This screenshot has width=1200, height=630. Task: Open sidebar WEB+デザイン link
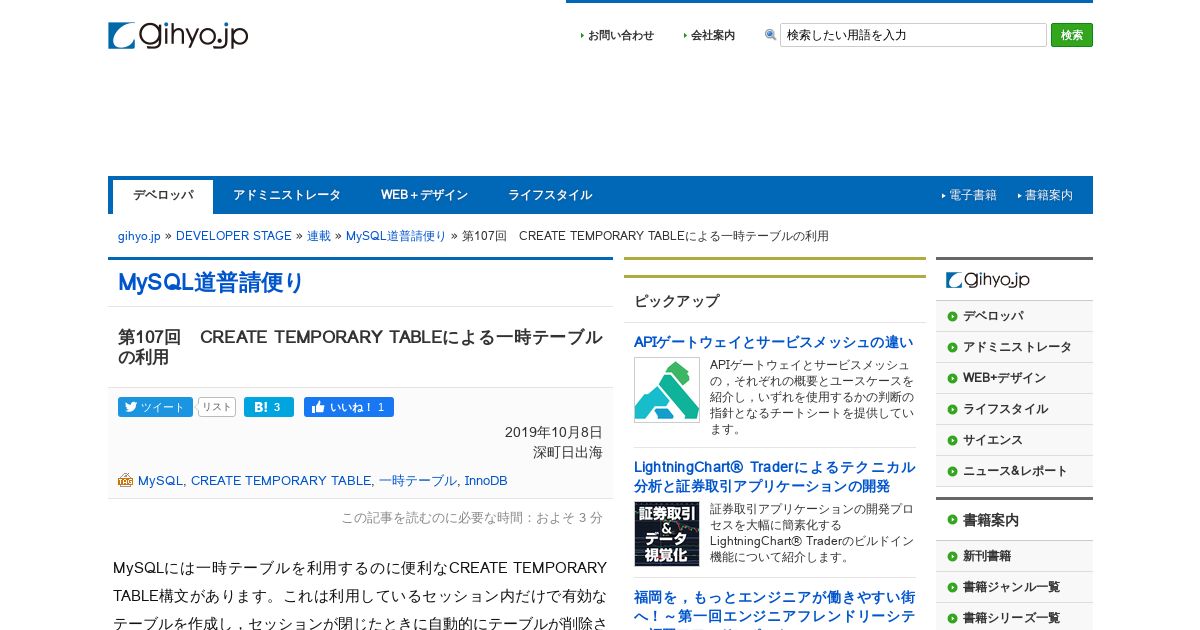[1004, 378]
